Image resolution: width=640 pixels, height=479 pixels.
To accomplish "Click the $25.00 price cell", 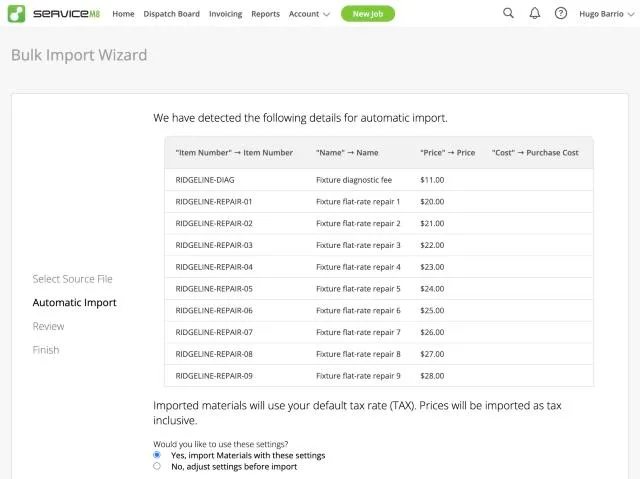I will pos(432,310).
